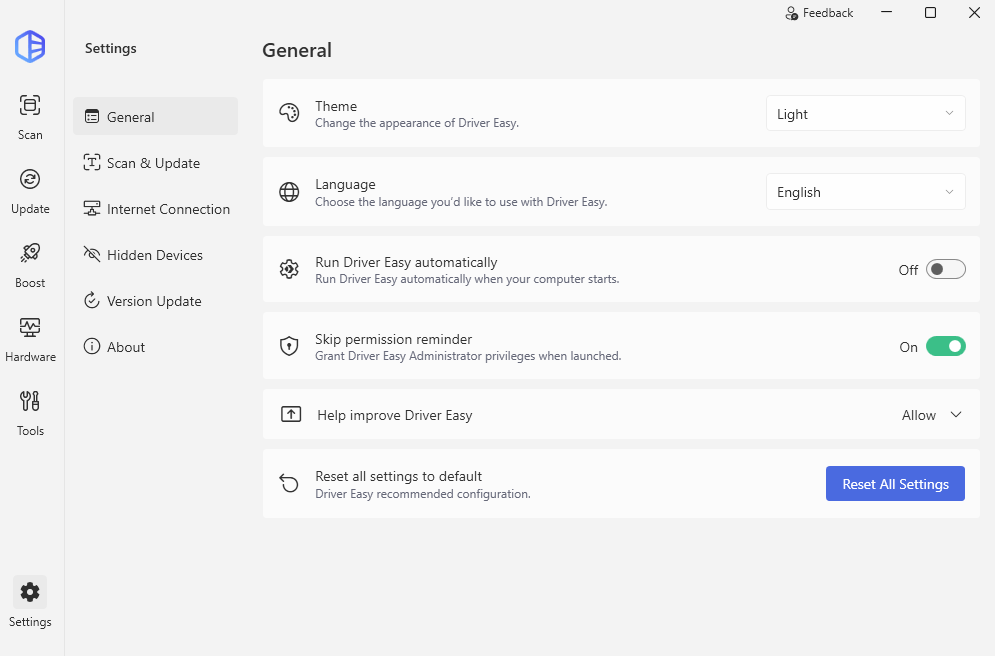The width and height of the screenshot is (995, 656).
Task: Select the Hidden Devices settings item
Action: click(x=154, y=255)
